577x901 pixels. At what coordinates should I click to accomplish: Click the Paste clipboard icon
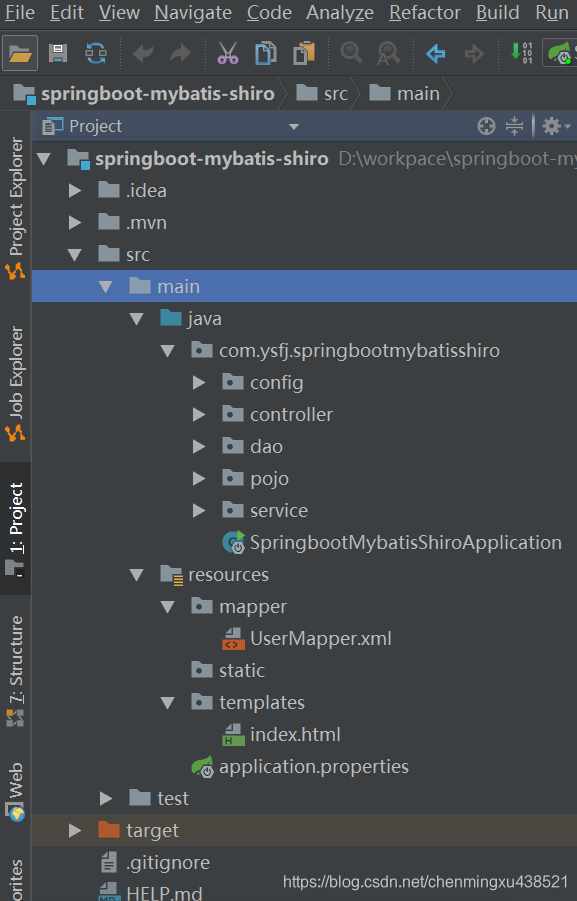click(x=303, y=53)
